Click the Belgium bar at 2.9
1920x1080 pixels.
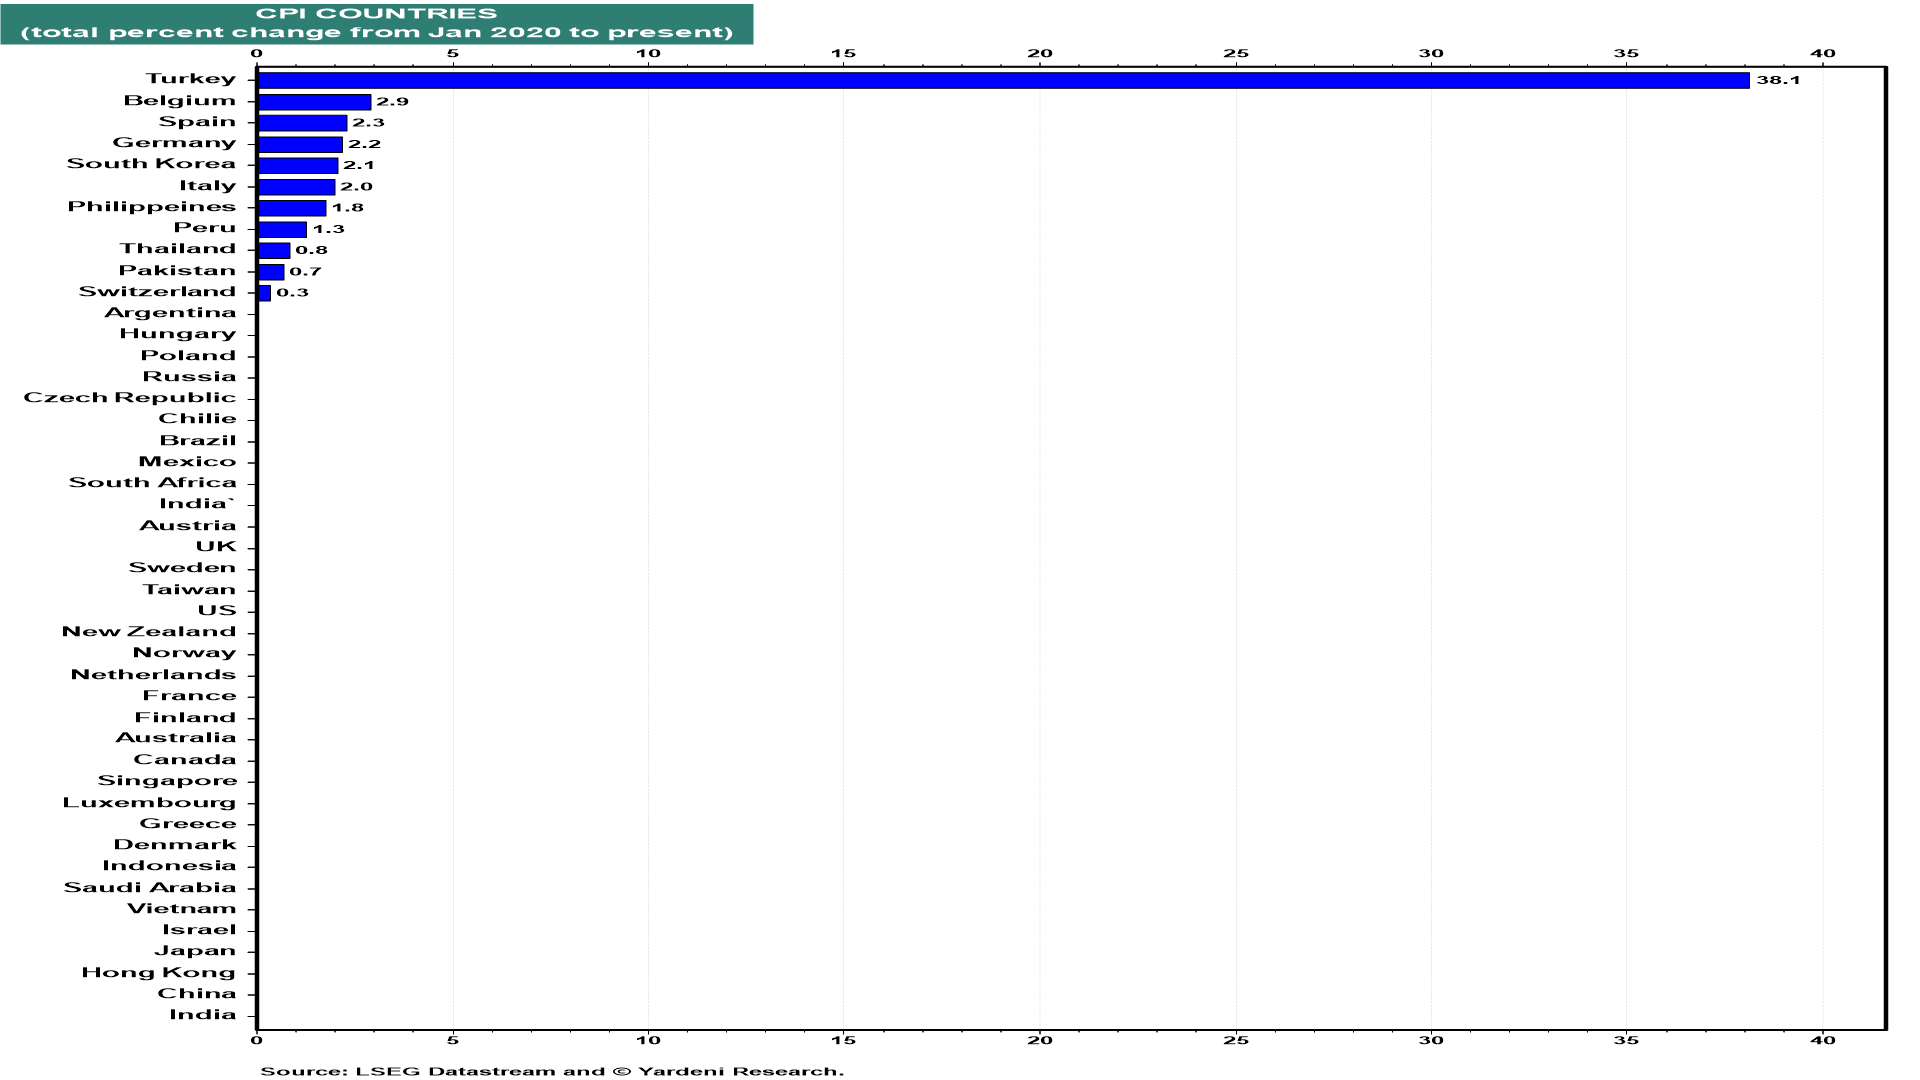314,102
